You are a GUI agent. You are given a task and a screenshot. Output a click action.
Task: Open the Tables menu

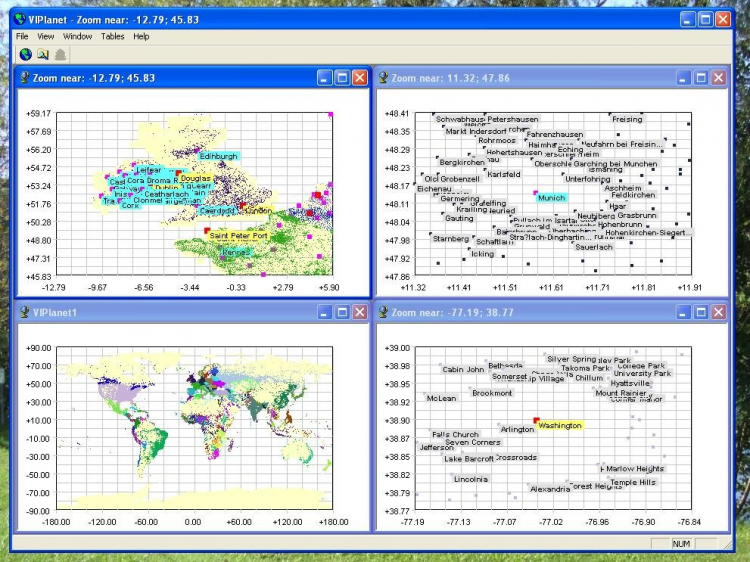pyautogui.click(x=113, y=36)
